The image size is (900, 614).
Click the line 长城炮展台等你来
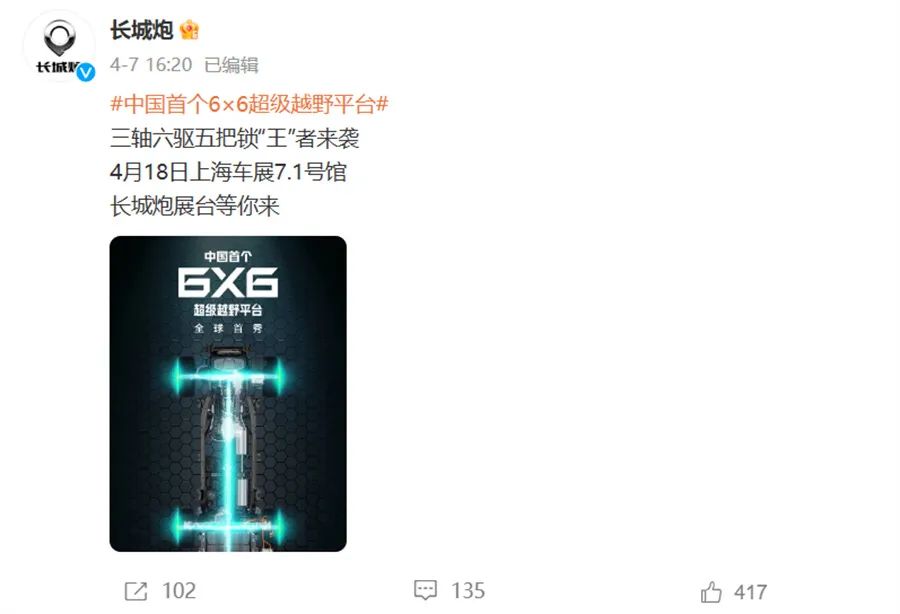pyautogui.click(x=195, y=206)
